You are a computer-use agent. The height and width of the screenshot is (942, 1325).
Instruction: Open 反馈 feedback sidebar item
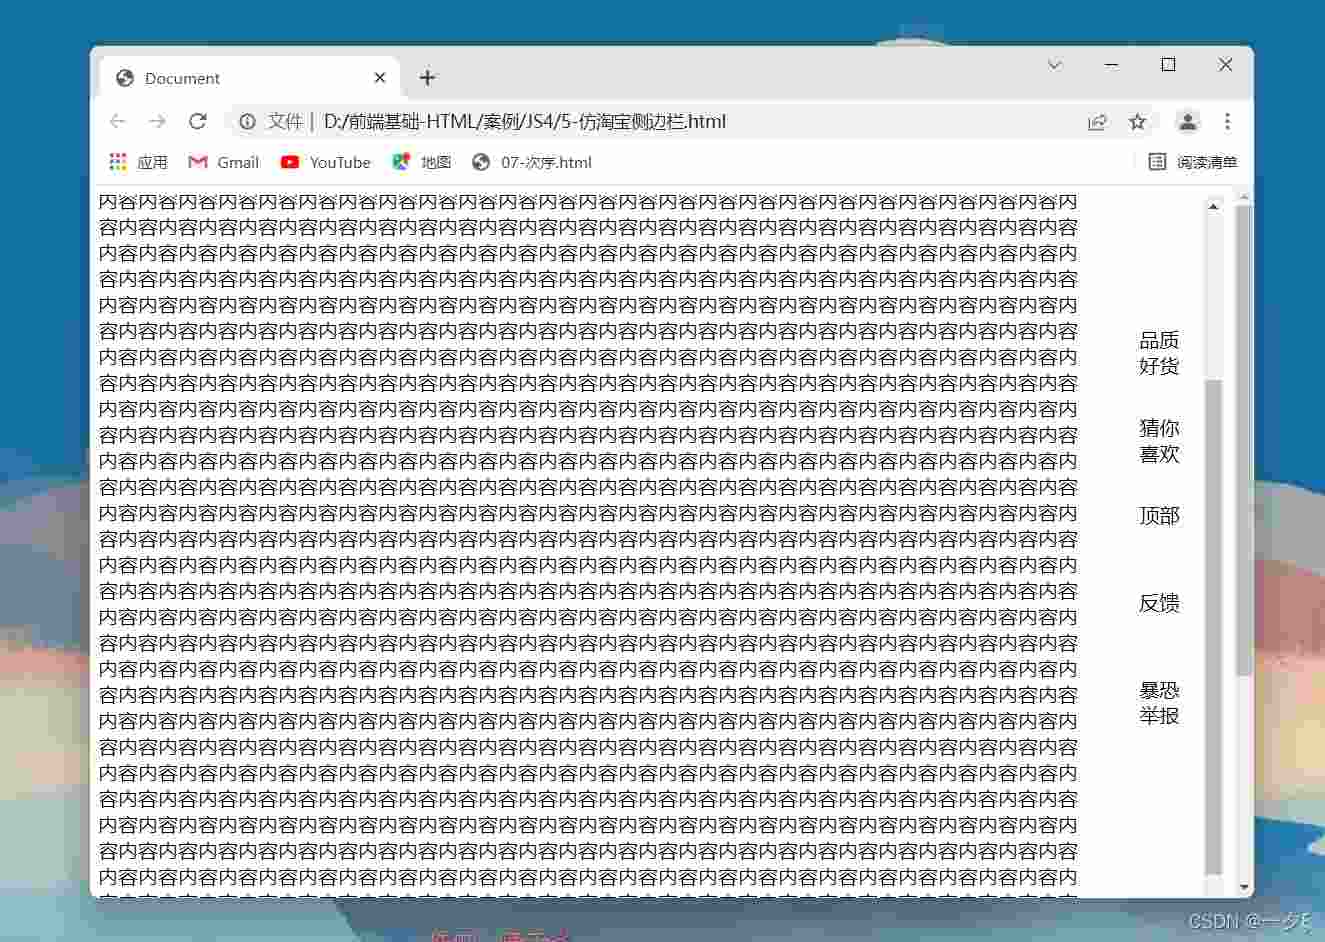pos(1159,603)
